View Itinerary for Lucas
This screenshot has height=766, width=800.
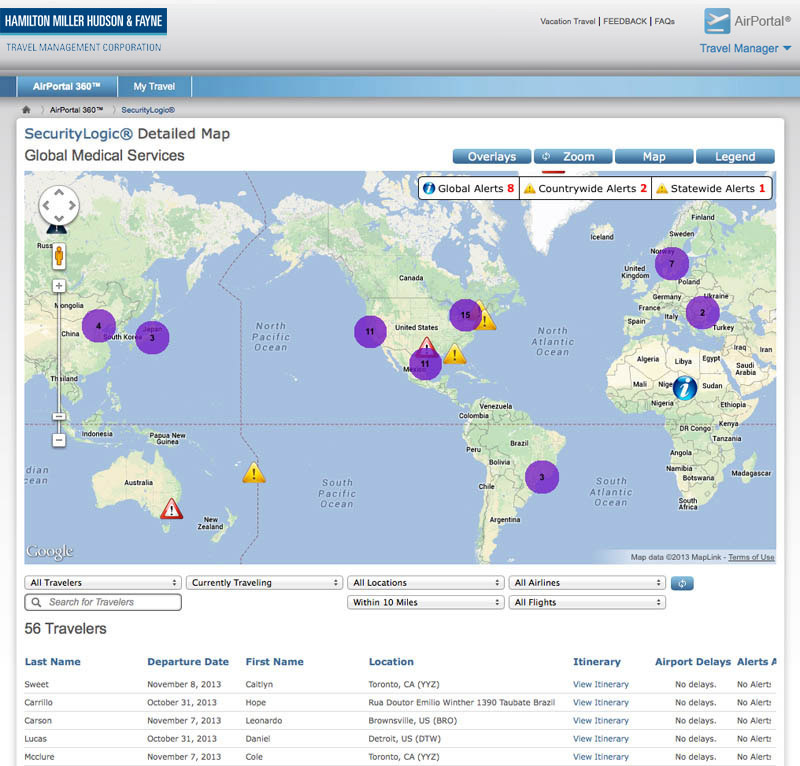(x=601, y=738)
